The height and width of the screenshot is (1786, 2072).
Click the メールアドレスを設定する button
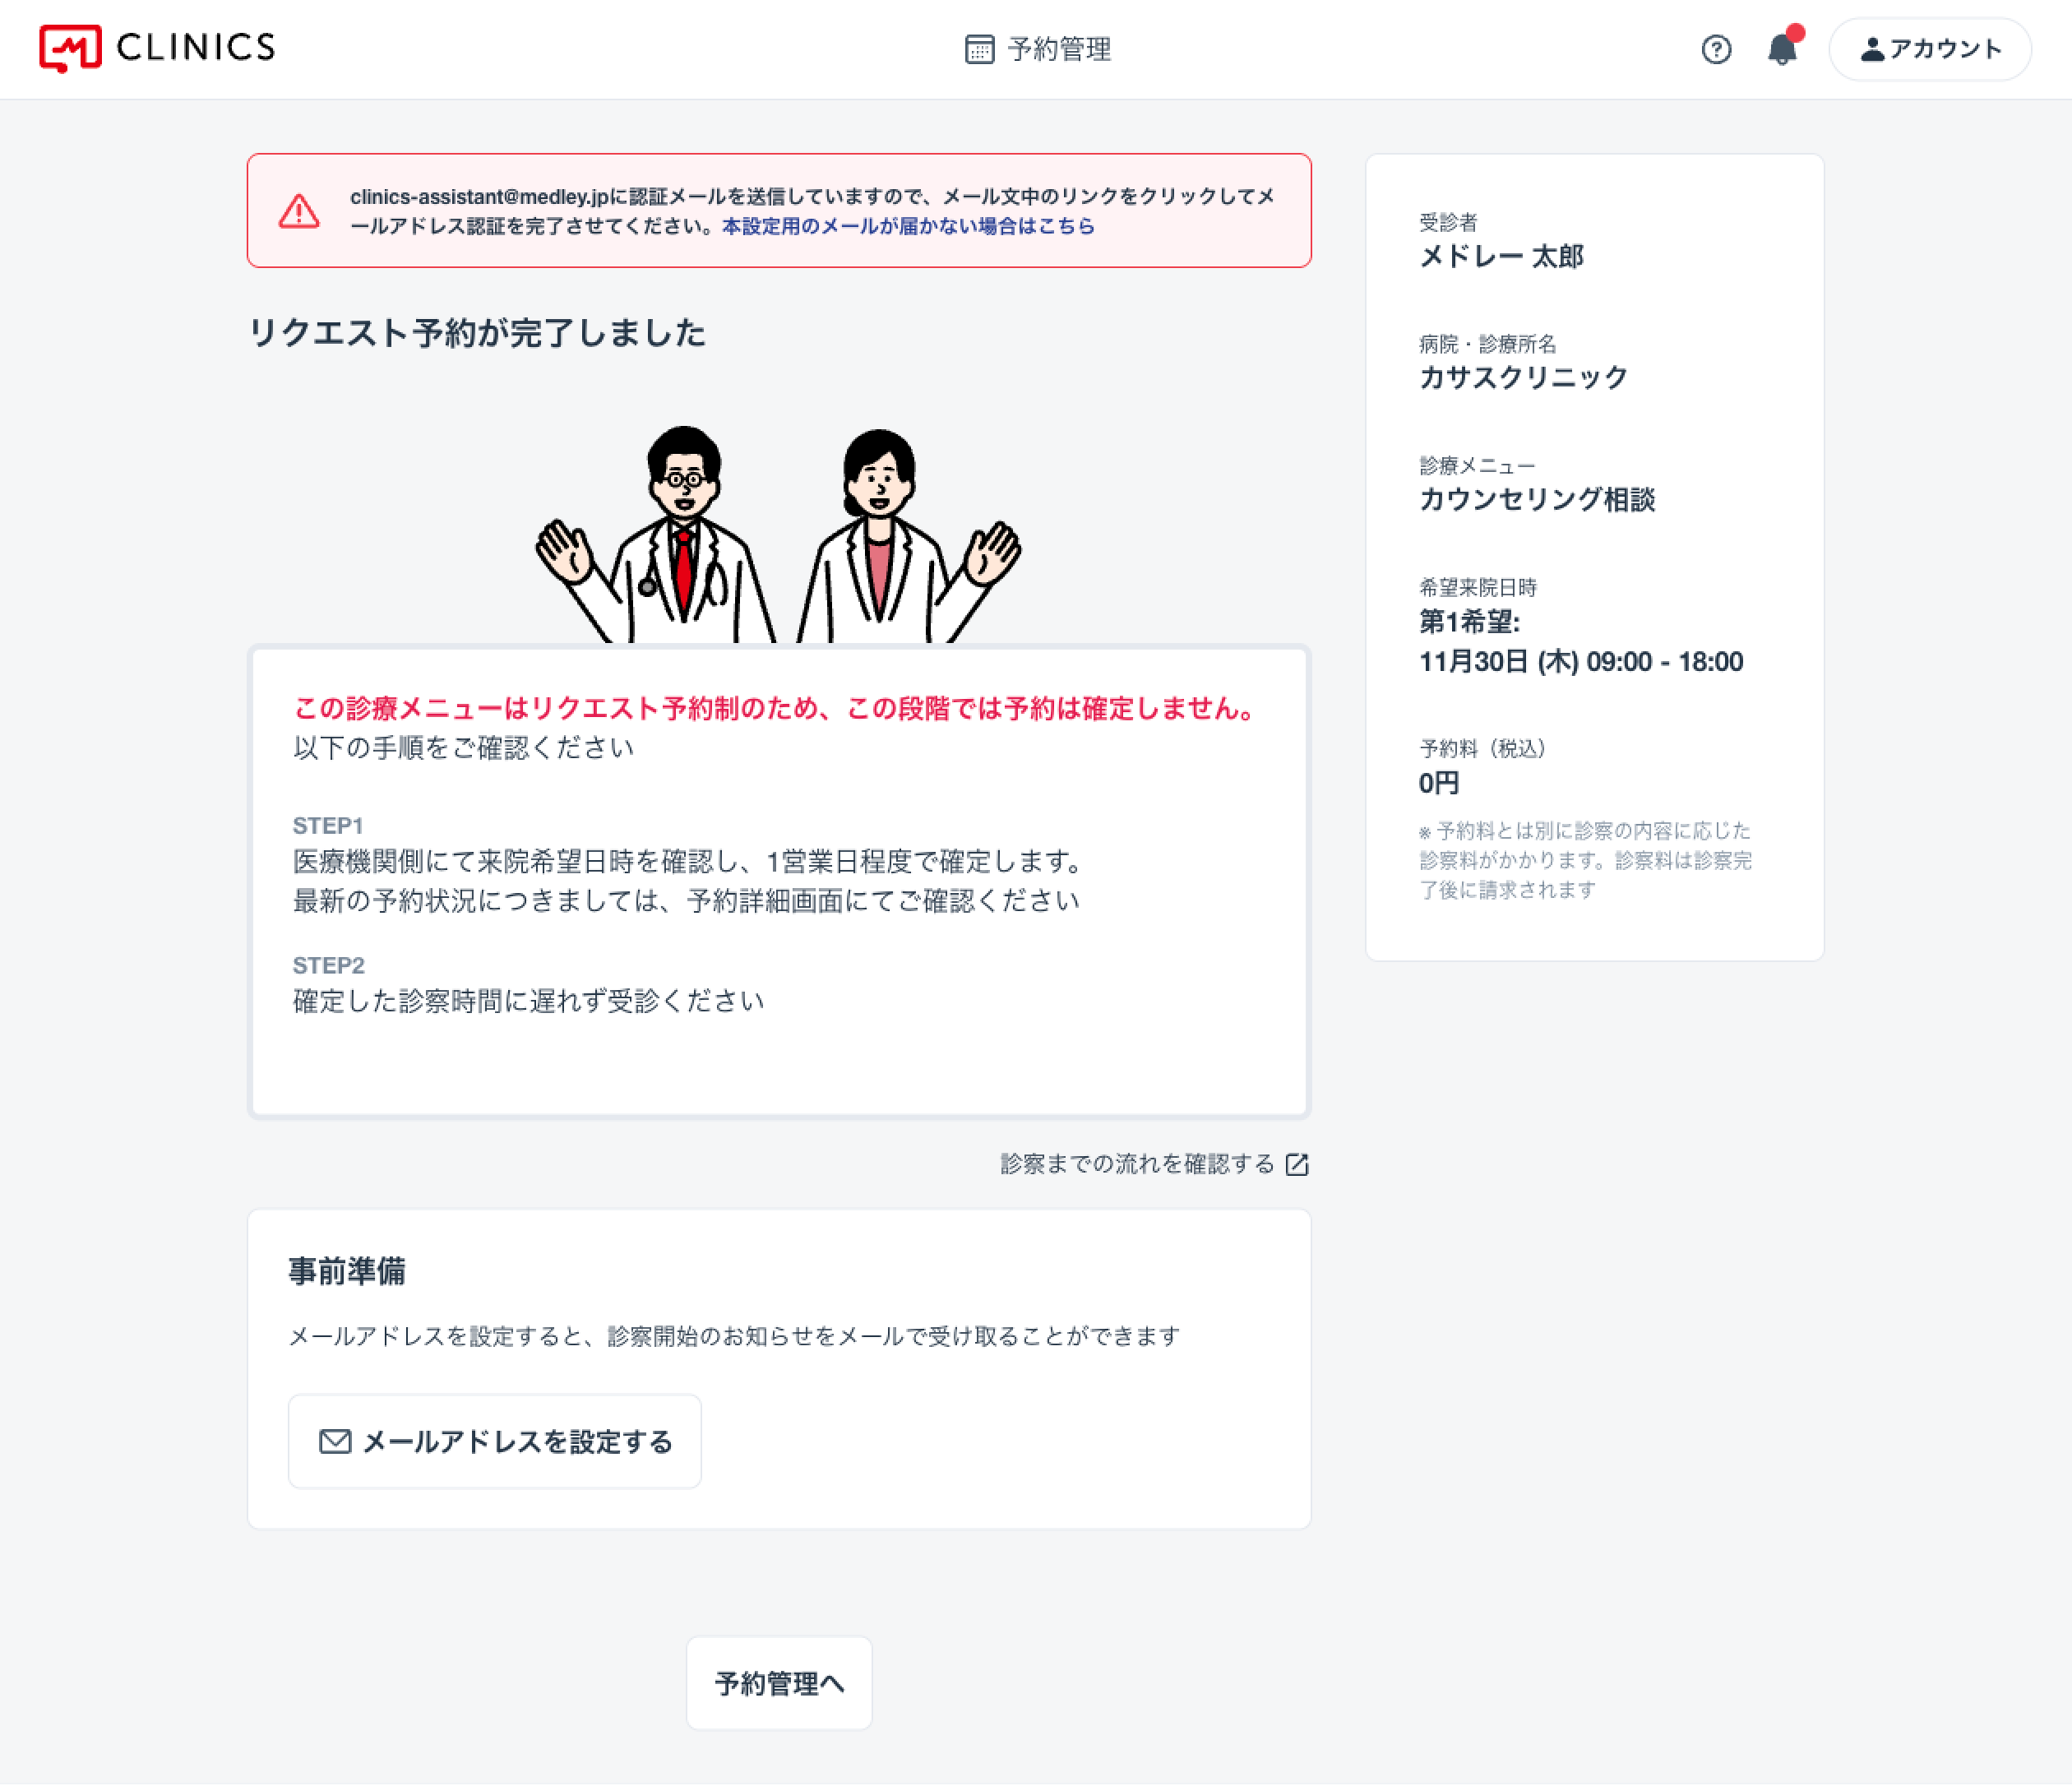(x=495, y=1441)
